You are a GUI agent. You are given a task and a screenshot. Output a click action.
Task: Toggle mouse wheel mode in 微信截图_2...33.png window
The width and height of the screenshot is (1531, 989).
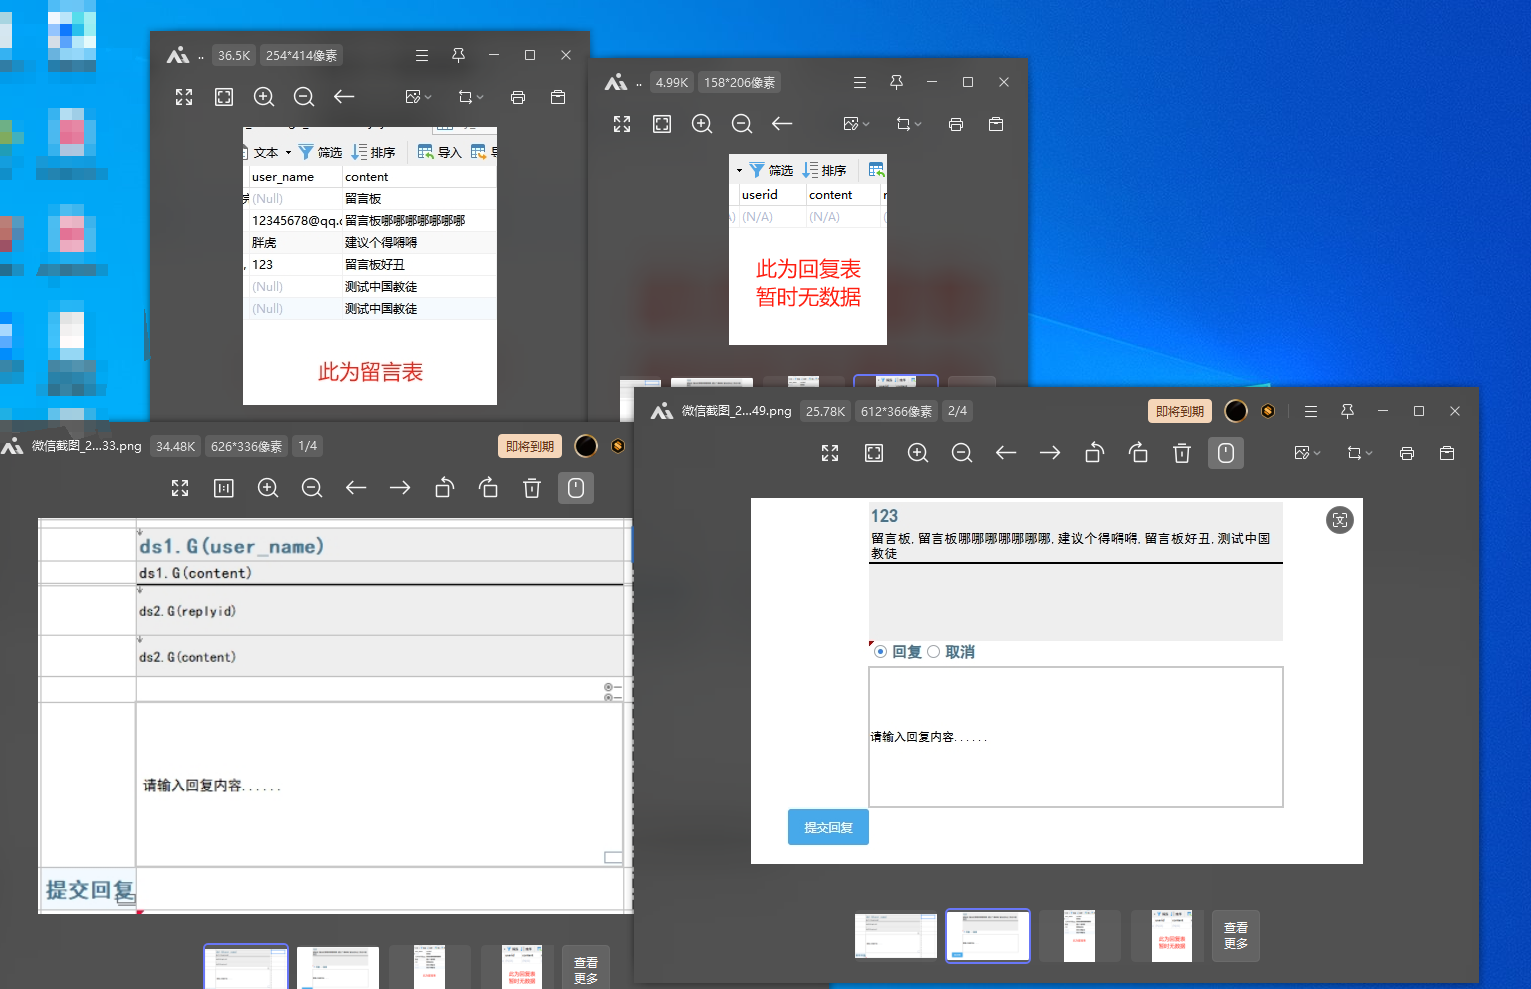pyautogui.click(x=576, y=488)
